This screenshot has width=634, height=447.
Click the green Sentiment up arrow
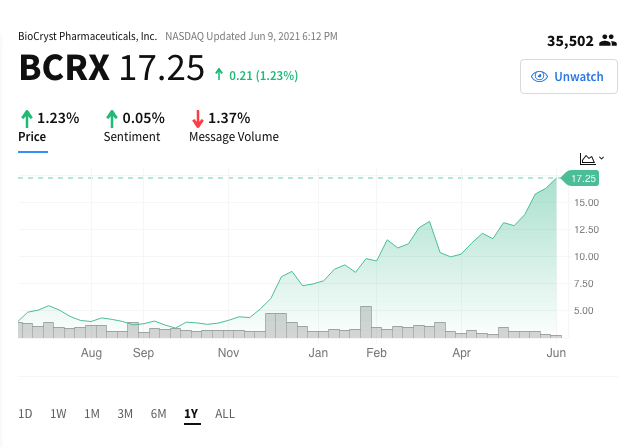[x=112, y=118]
